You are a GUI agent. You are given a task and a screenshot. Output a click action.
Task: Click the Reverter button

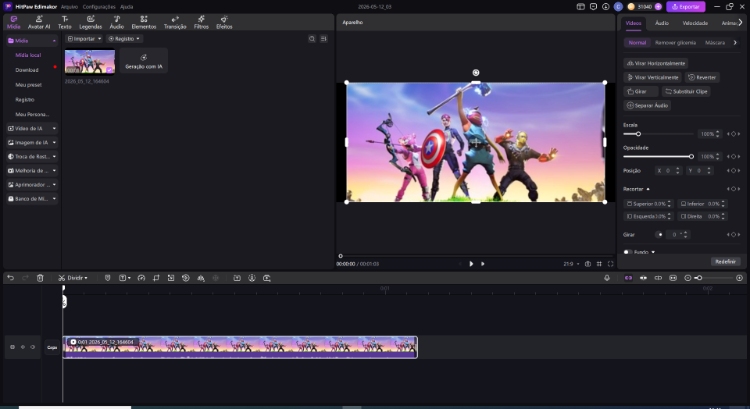point(702,77)
